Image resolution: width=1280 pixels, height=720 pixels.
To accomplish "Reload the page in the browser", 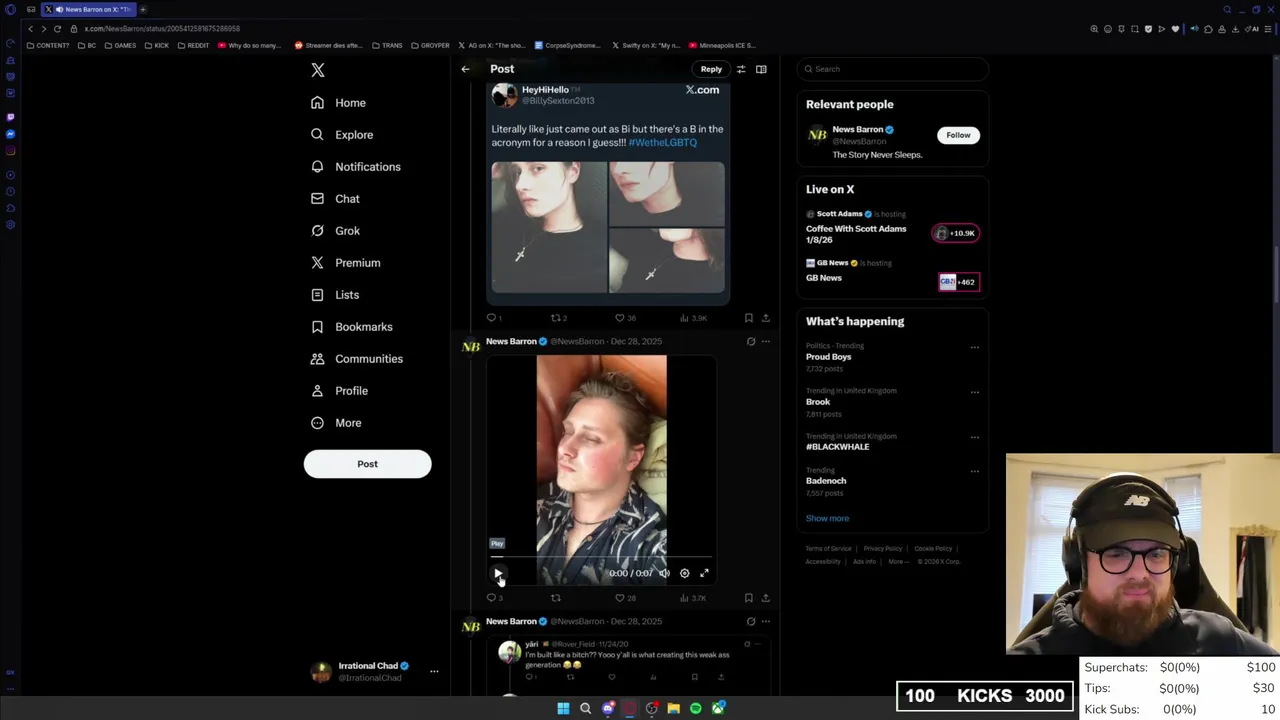I will tap(57, 29).
